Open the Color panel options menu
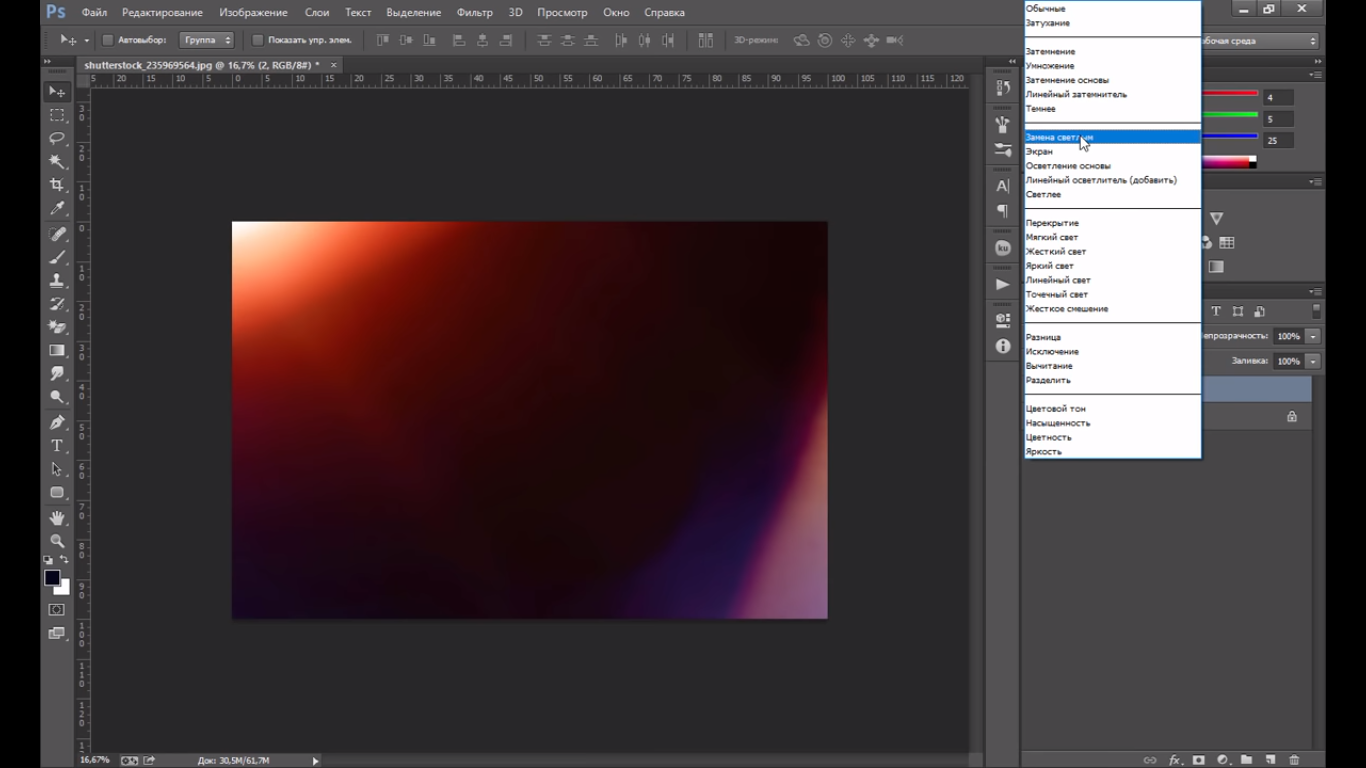The height and width of the screenshot is (768, 1366). pos(1316,75)
